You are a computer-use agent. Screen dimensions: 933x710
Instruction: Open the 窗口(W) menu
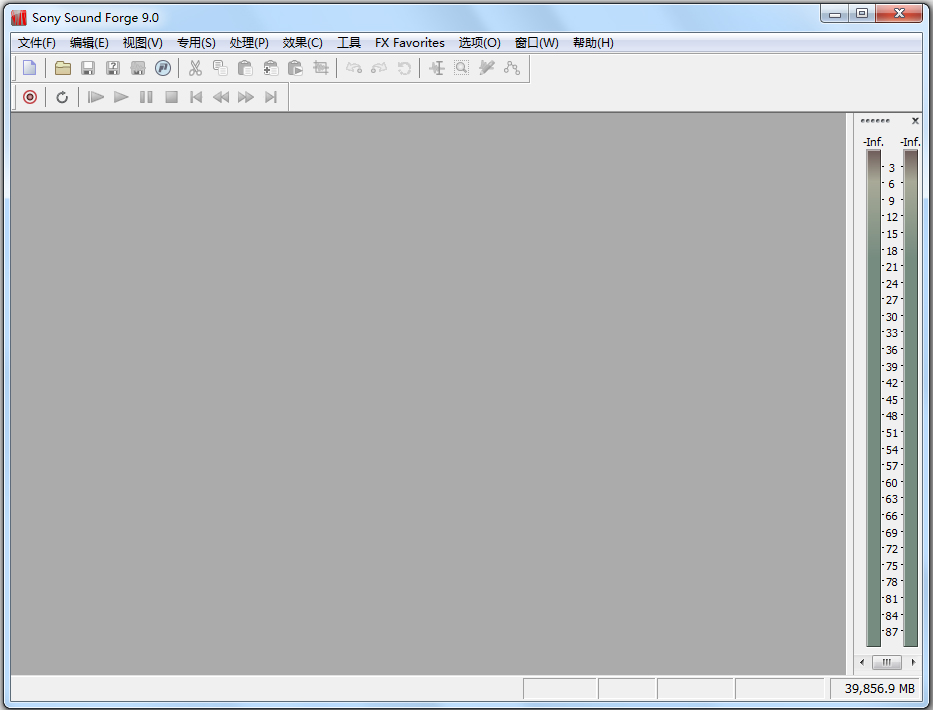537,43
